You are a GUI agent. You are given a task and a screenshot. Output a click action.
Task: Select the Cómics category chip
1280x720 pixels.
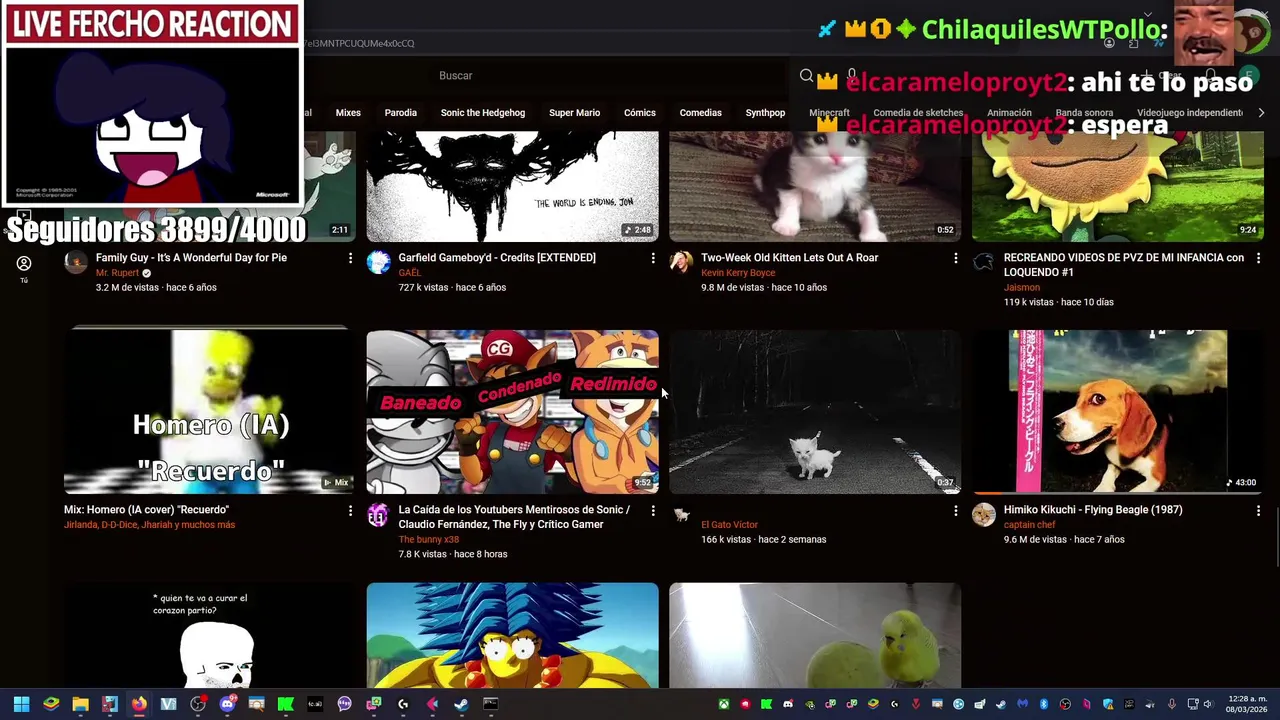[x=640, y=113]
